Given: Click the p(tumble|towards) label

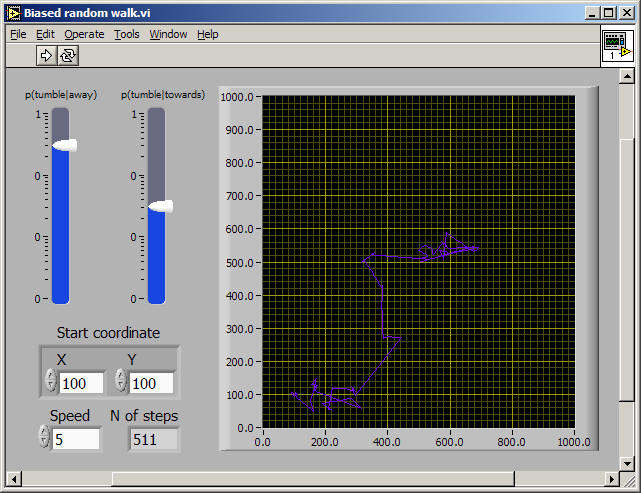Looking at the screenshot, I should (x=163, y=94).
